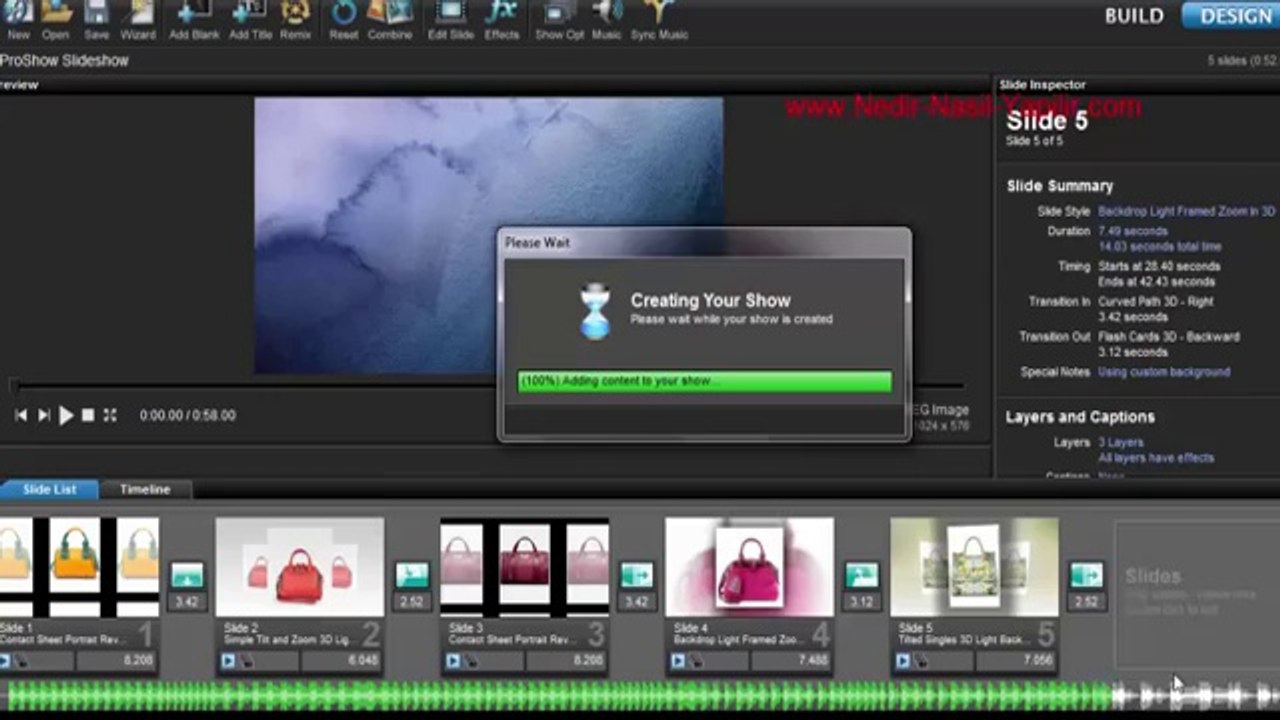Click Slide 1 duration value 8.208
This screenshot has height=720, width=1280.
pyautogui.click(x=137, y=661)
